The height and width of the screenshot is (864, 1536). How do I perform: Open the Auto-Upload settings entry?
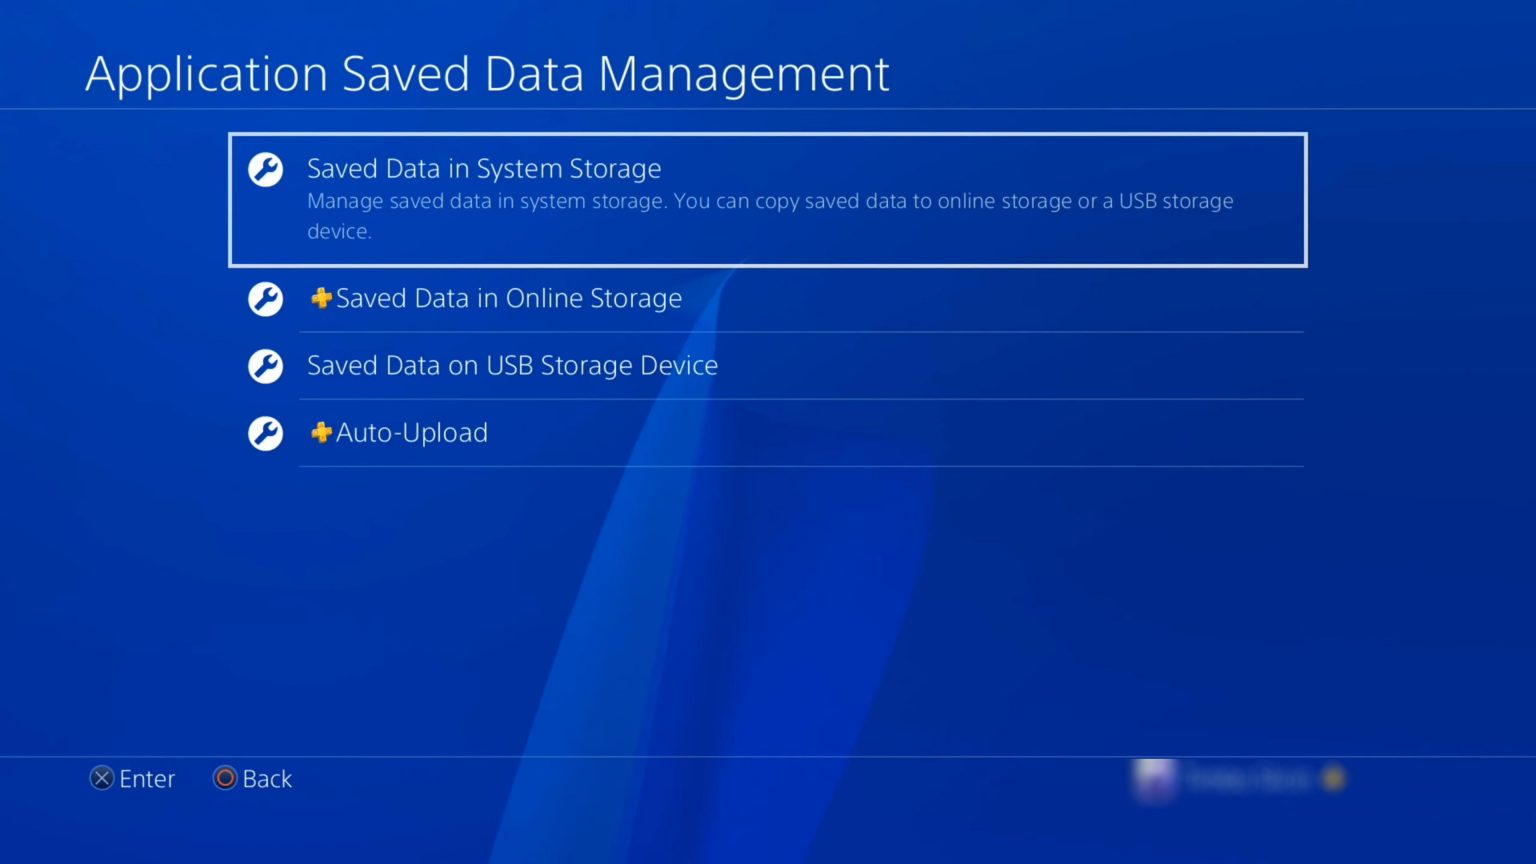tap(412, 433)
